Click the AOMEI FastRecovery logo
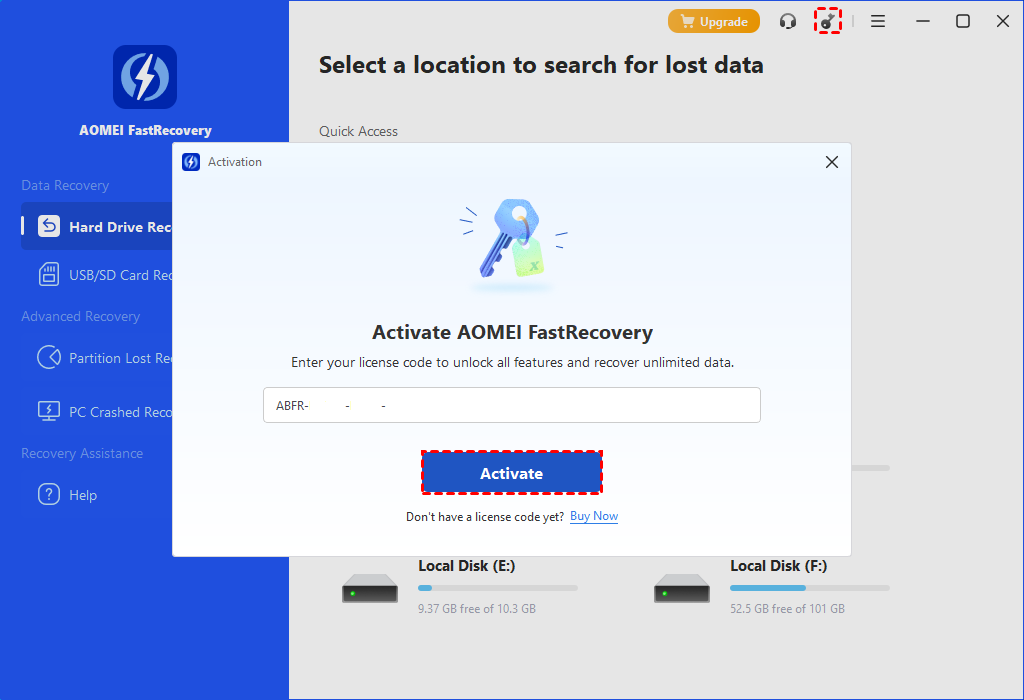The width and height of the screenshot is (1024, 700). pyautogui.click(x=145, y=77)
